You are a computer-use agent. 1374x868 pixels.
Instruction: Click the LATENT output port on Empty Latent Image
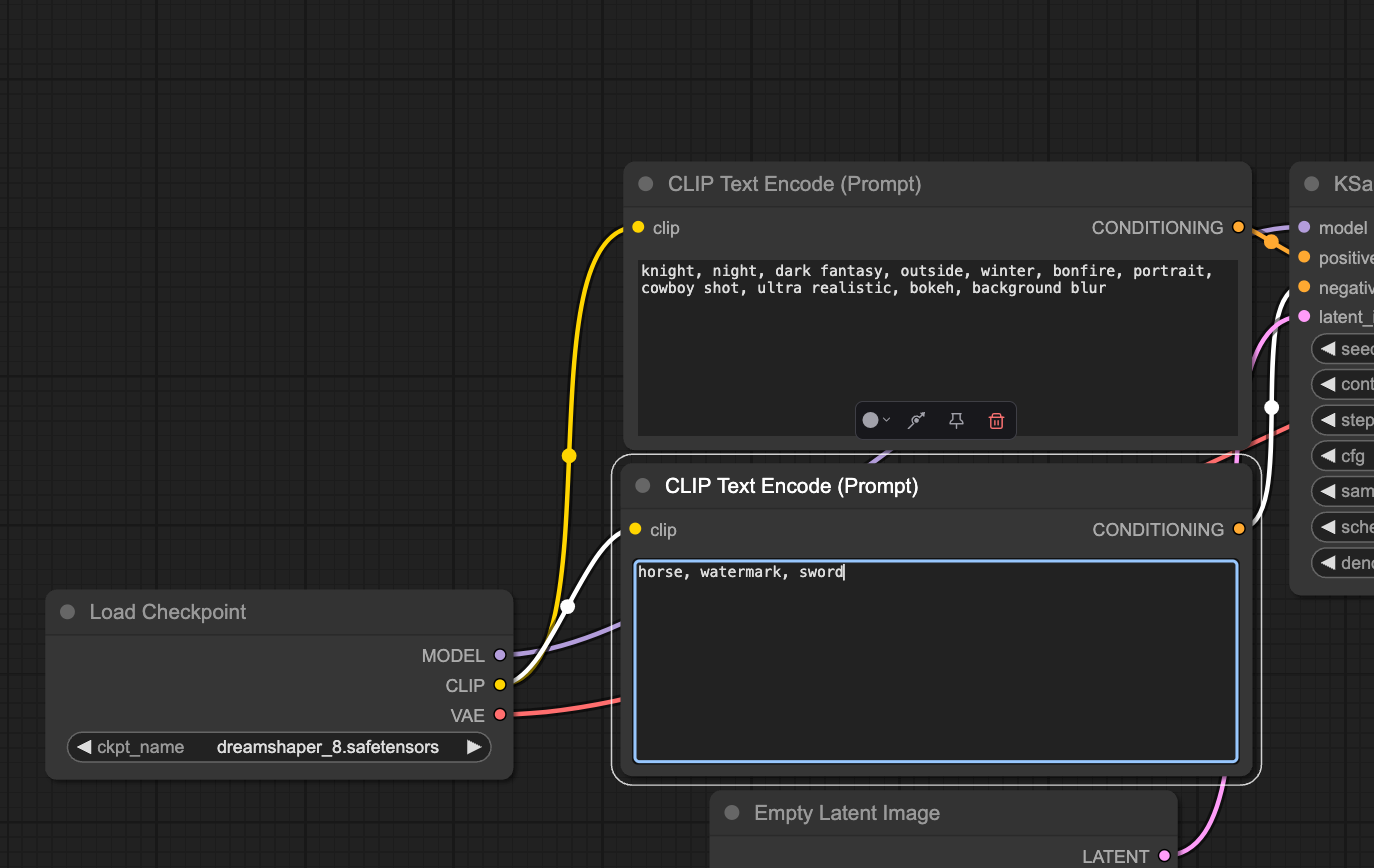coord(1164,856)
